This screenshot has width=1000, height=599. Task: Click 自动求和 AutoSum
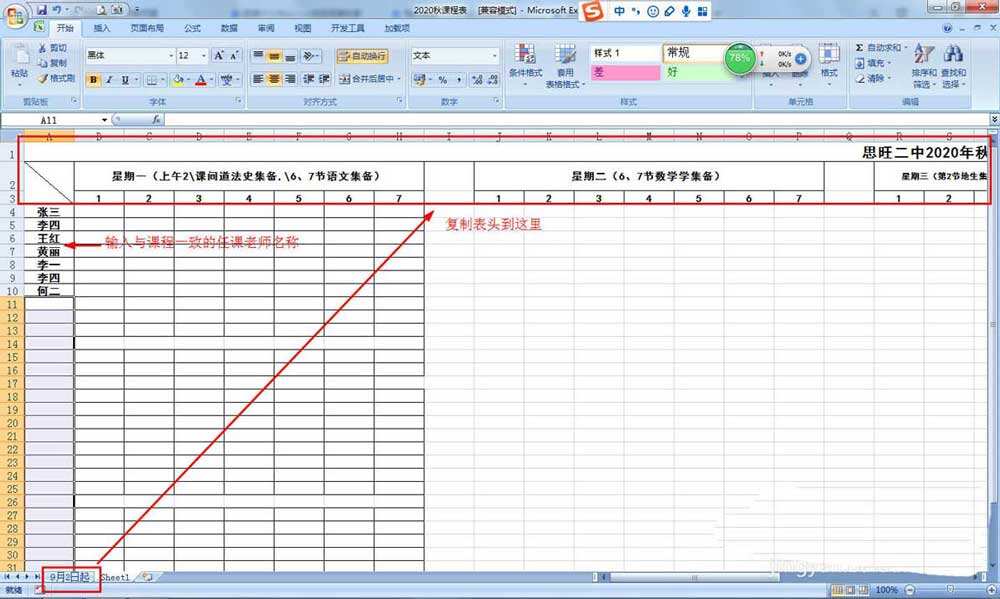coord(880,48)
